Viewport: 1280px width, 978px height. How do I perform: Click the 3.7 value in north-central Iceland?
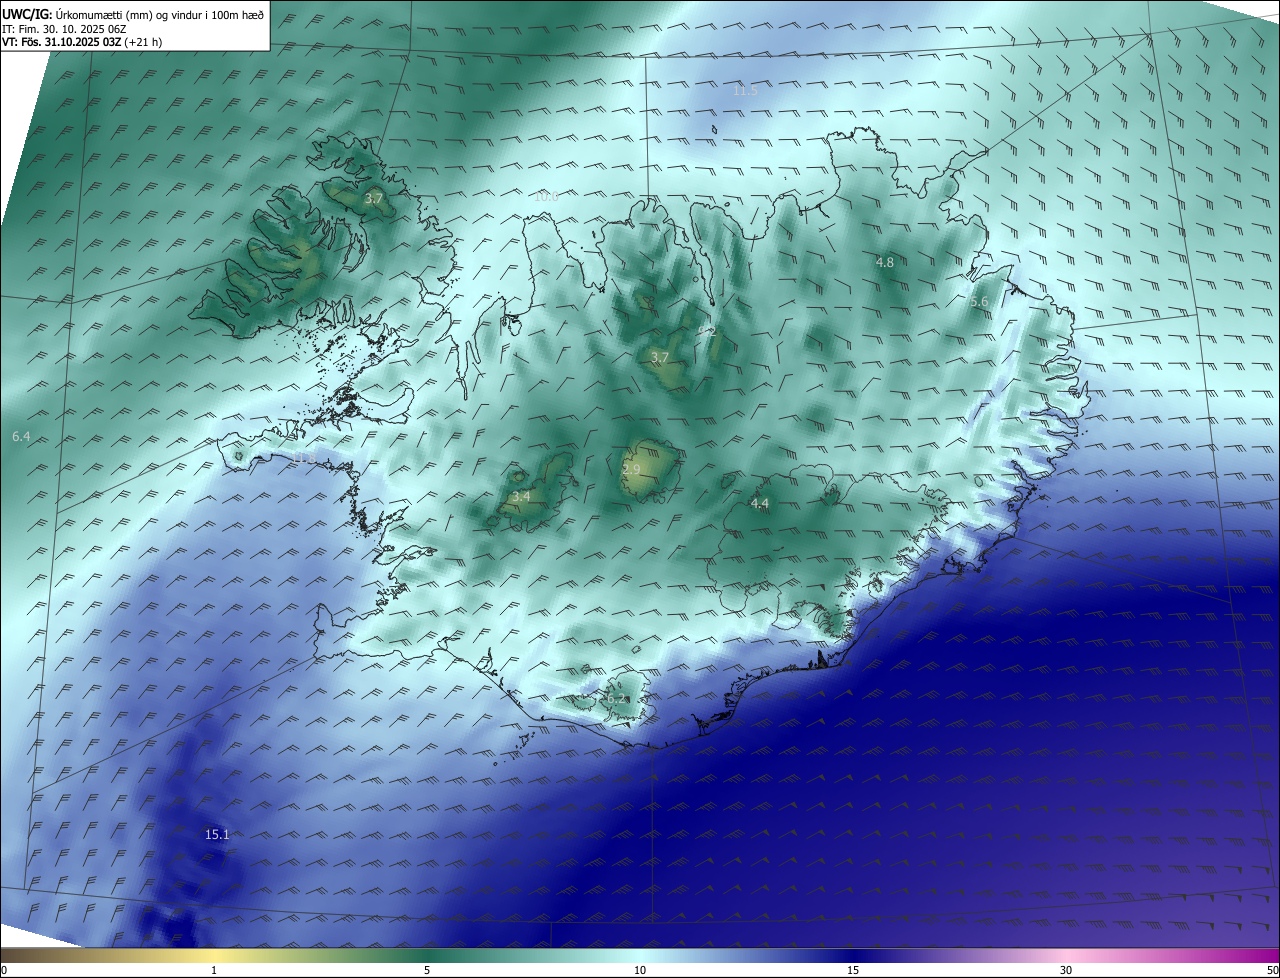(x=659, y=357)
